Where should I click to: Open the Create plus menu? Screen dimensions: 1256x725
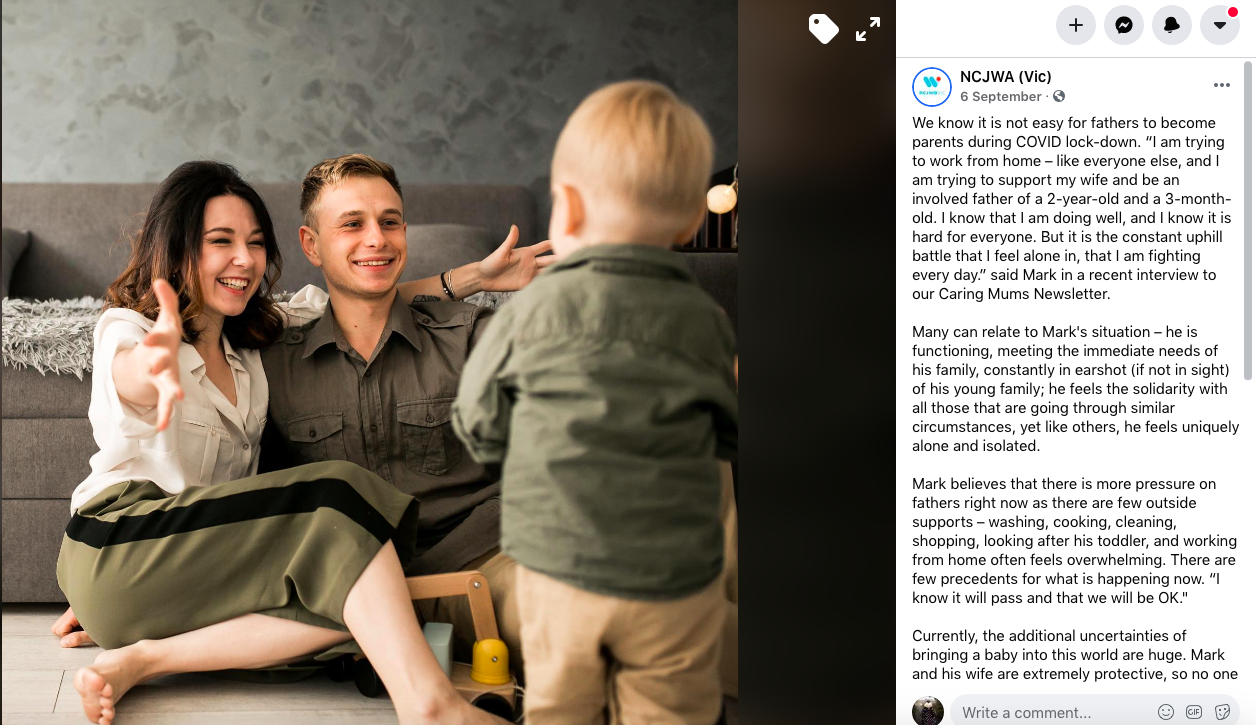point(1076,25)
